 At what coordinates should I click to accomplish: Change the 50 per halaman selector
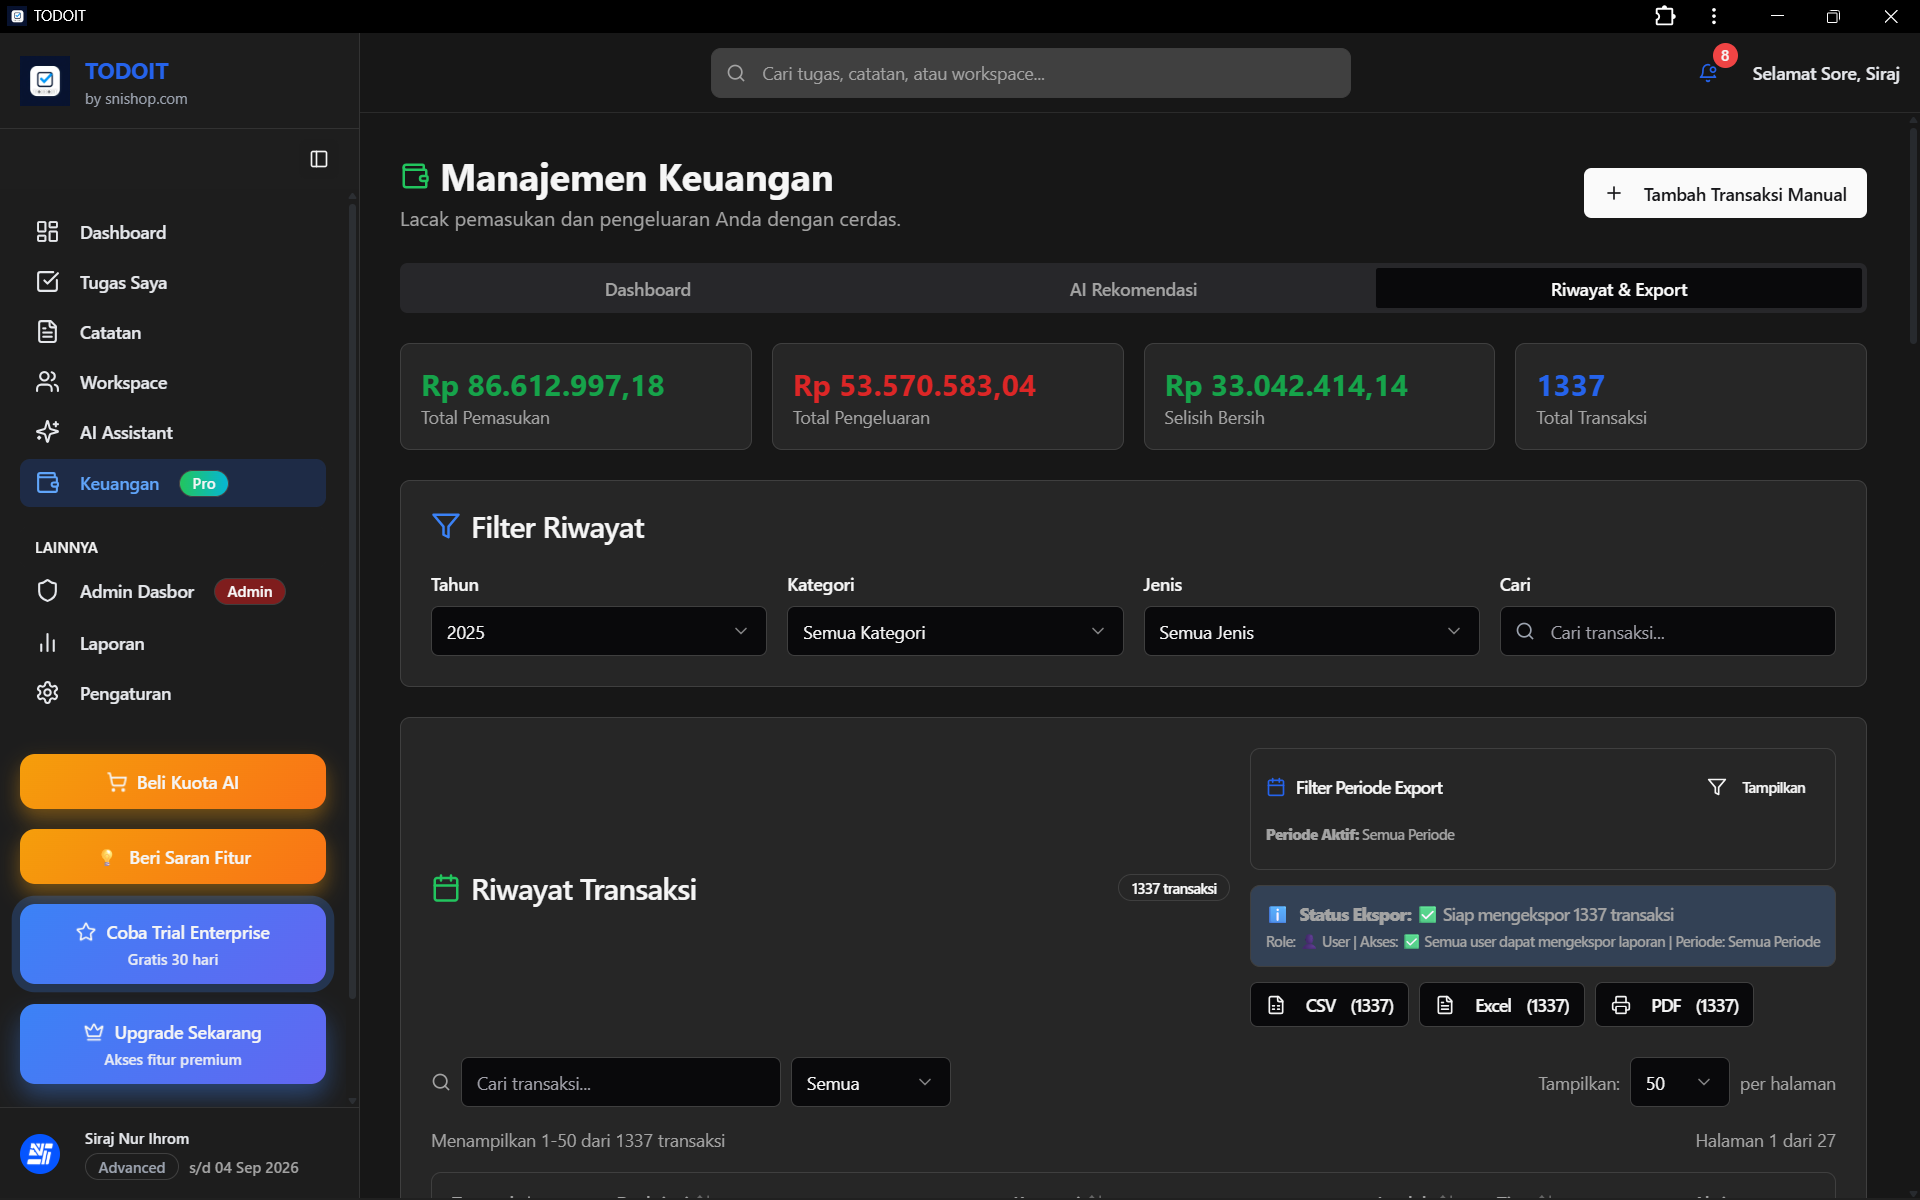[x=1678, y=1082]
